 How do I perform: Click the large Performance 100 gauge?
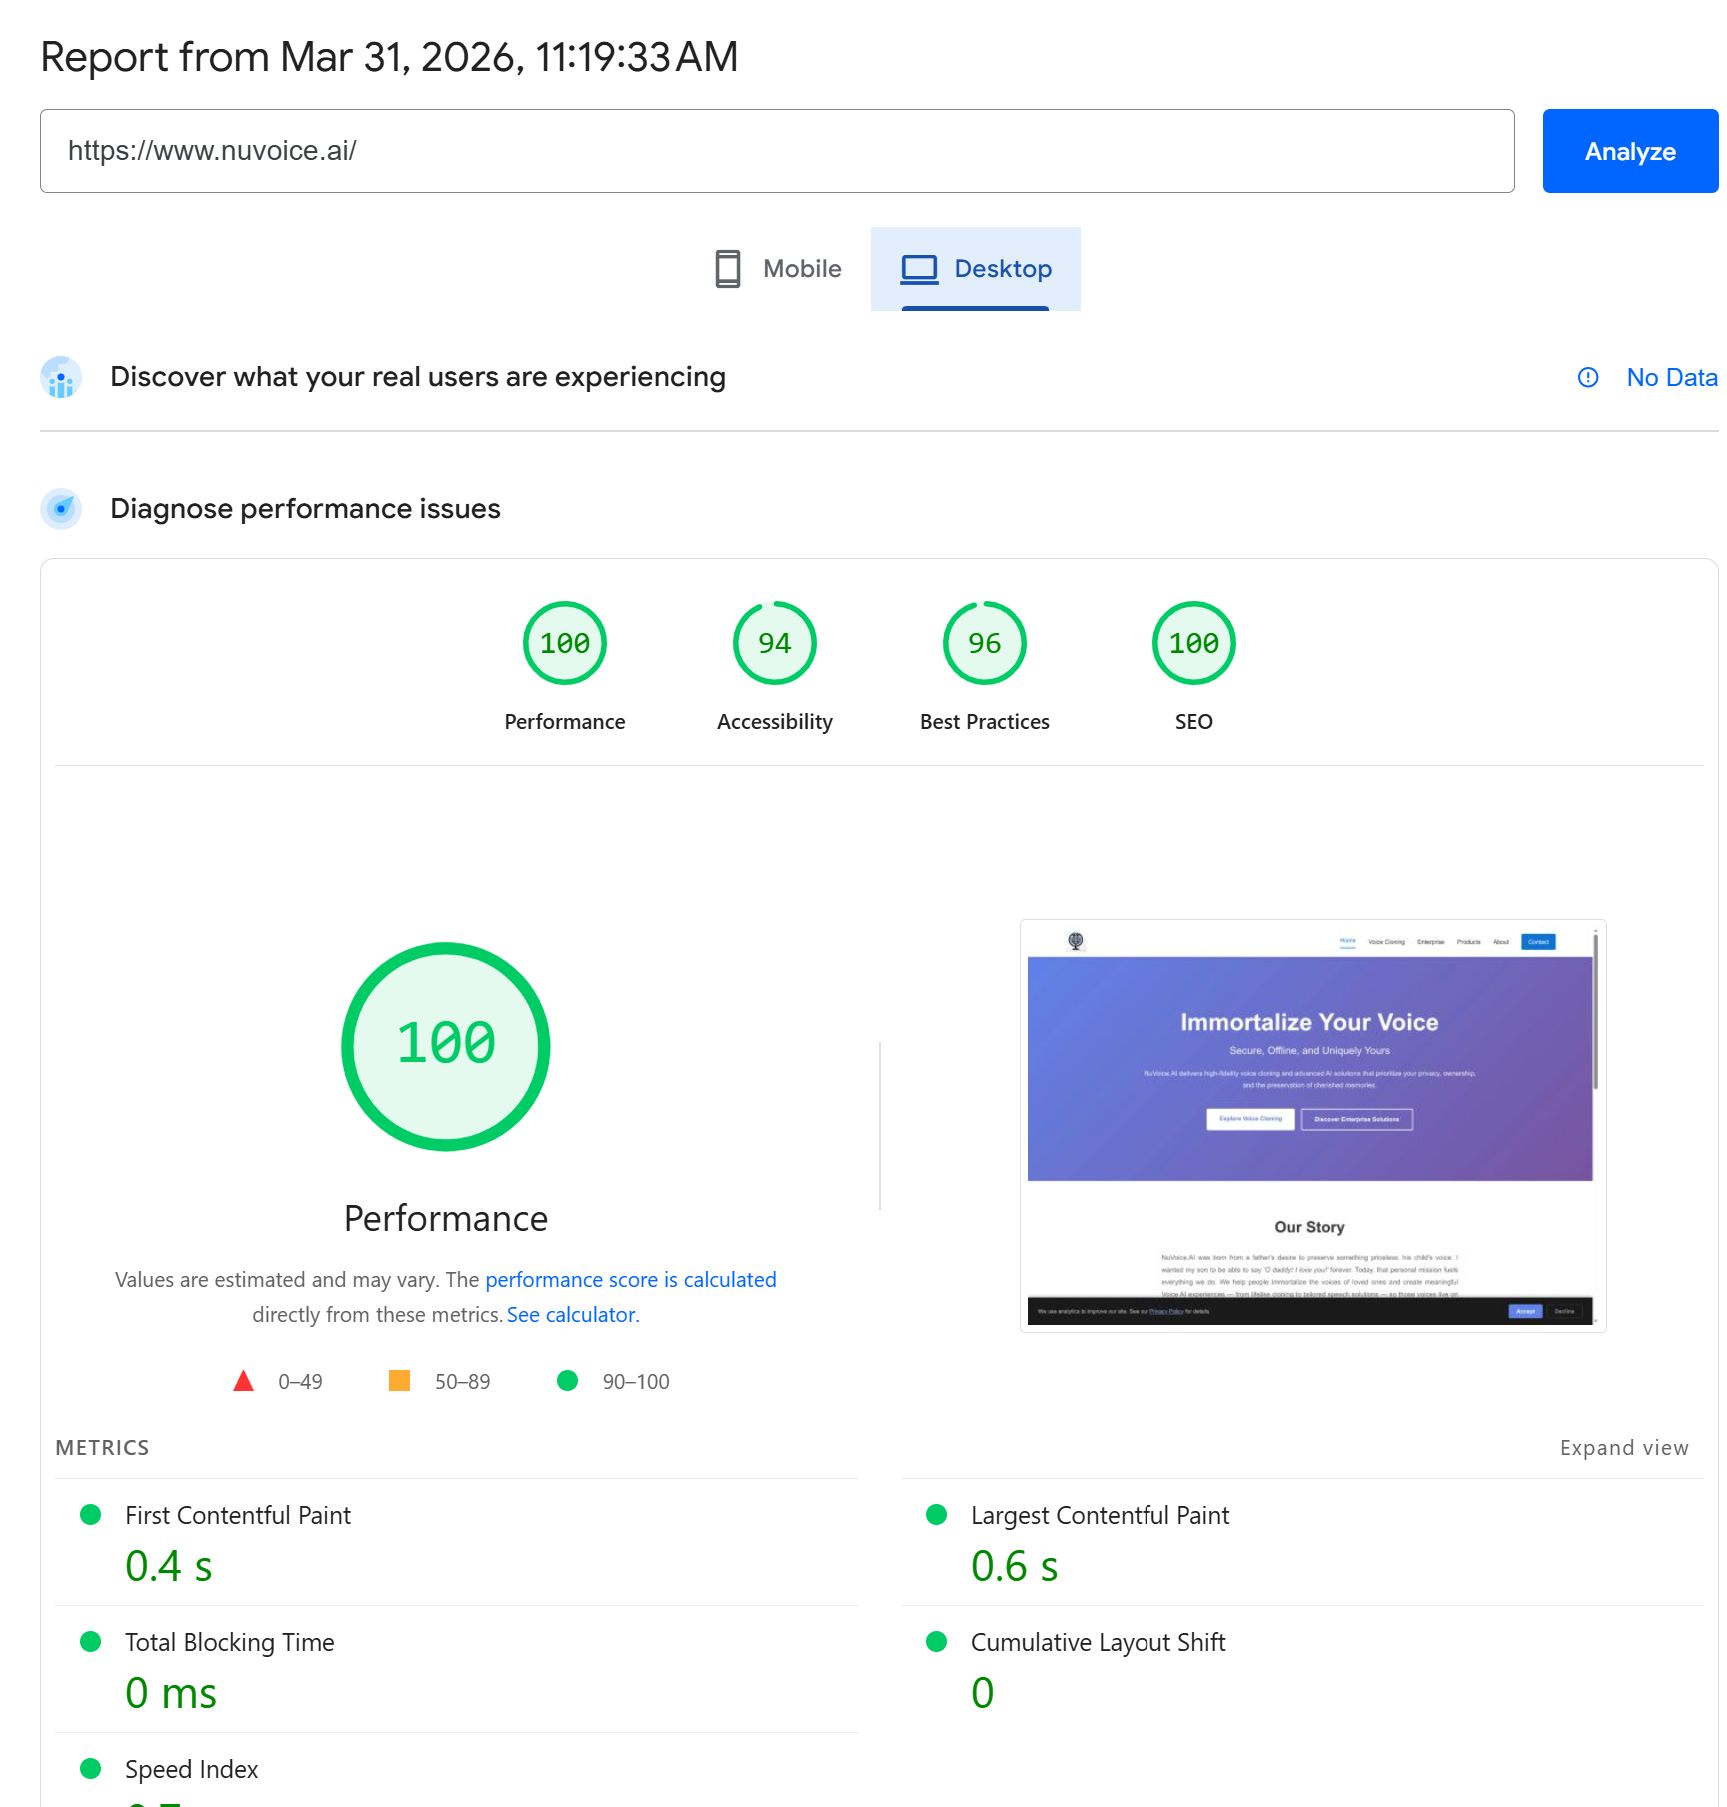(446, 1046)
